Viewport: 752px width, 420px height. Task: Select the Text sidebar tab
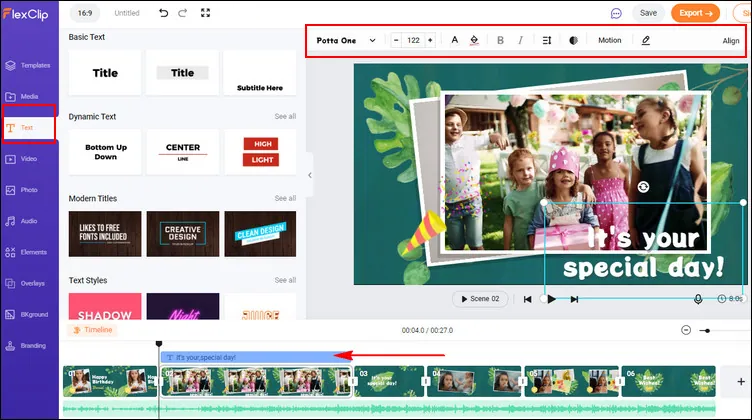[29, 128]
